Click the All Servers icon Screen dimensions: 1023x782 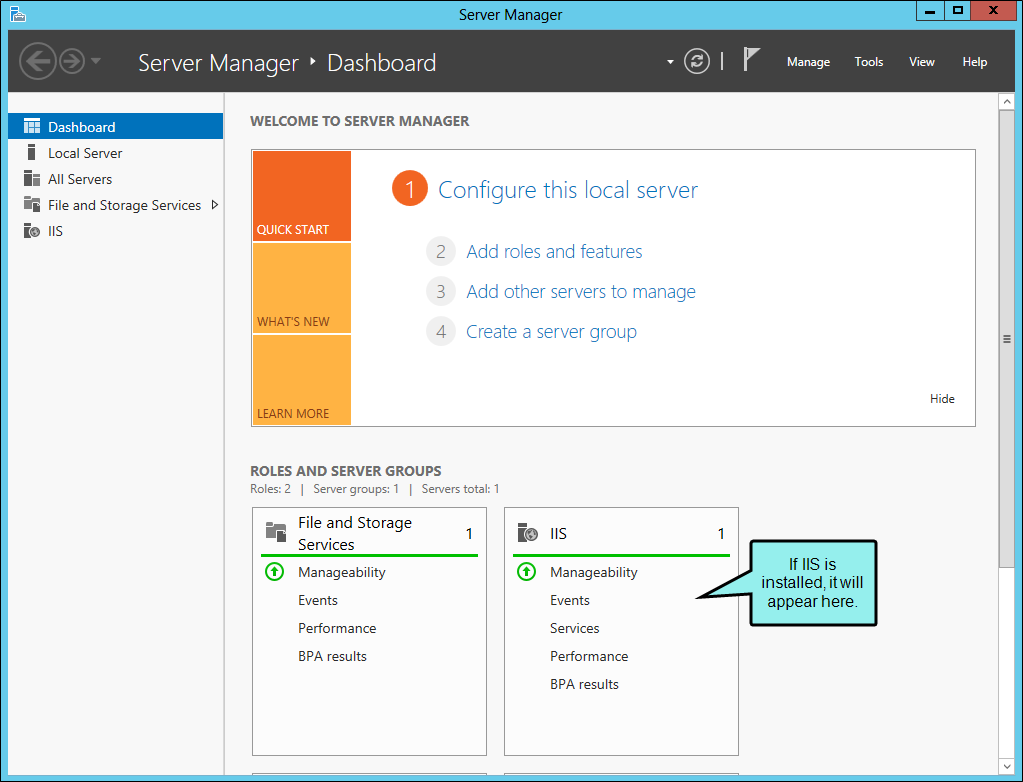click(32, 178)
